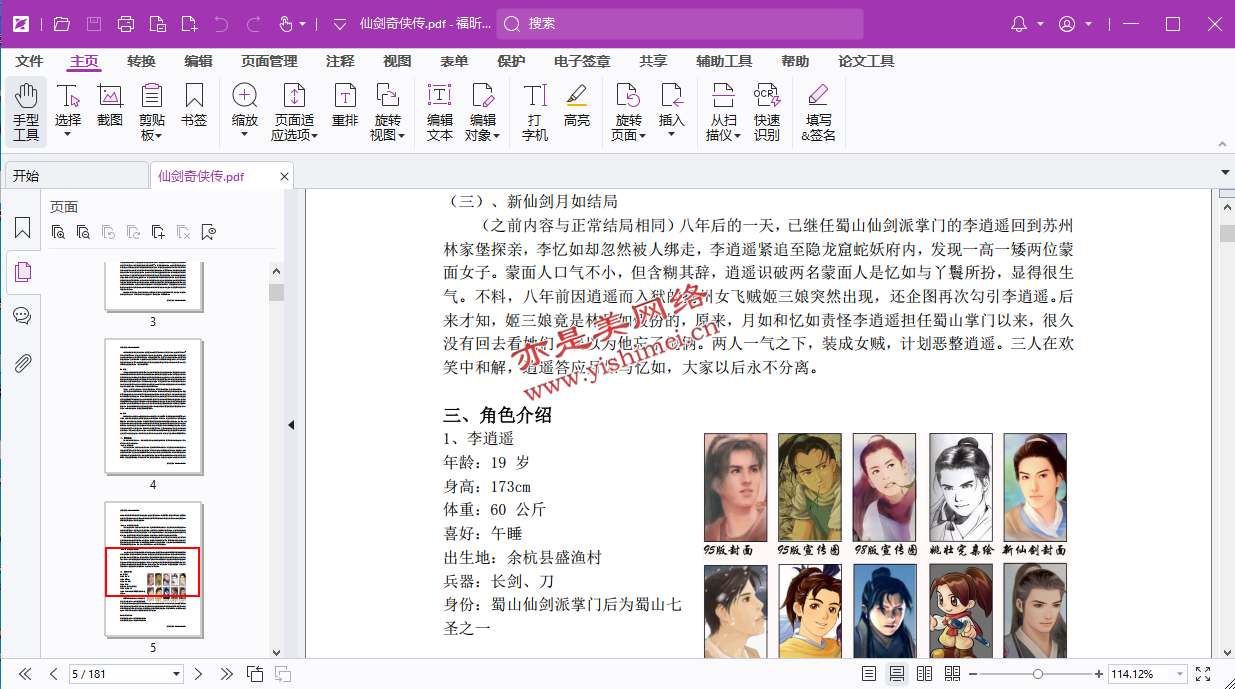Click the Reflow button (重排)
The width and height of the screenshot is (1235, 689).
345,105
